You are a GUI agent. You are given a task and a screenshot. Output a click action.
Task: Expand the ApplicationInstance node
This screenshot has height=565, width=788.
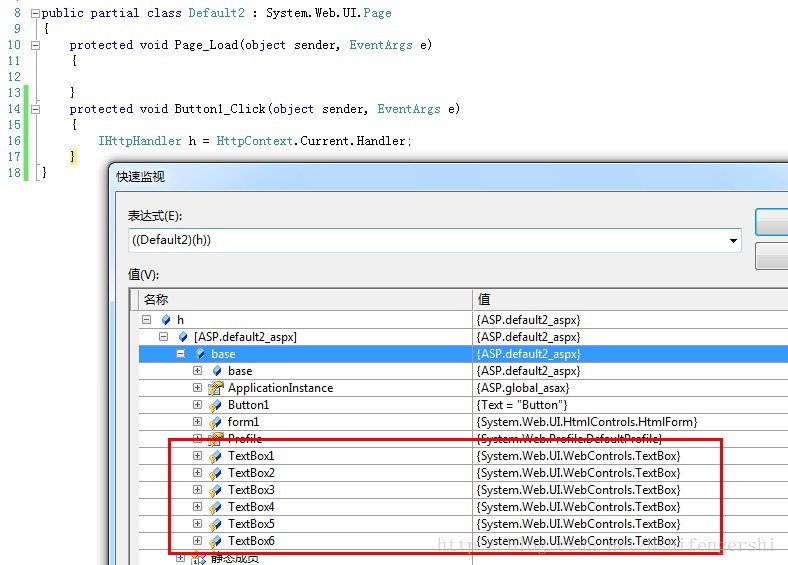pos(198,388)
